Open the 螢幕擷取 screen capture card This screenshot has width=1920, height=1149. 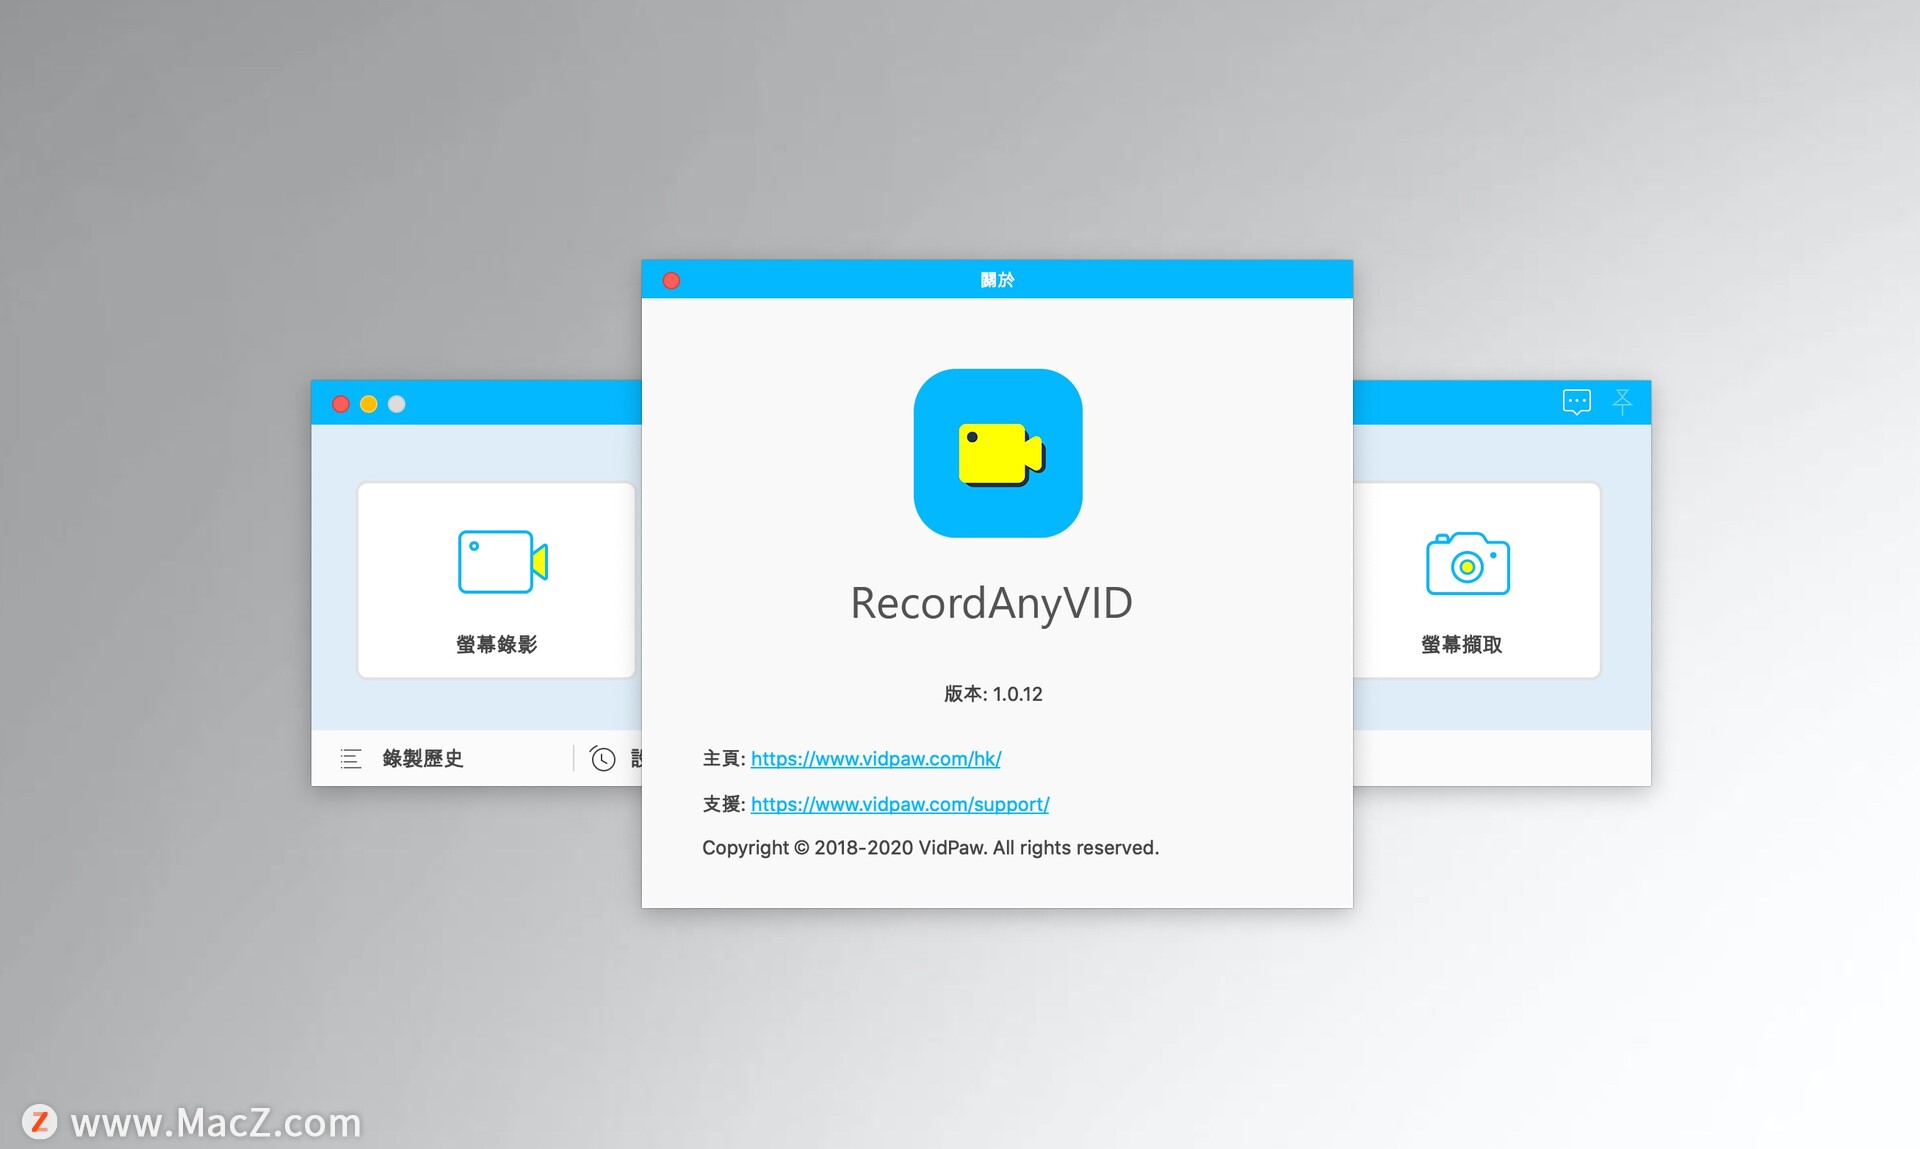(x=1476, y=580)
